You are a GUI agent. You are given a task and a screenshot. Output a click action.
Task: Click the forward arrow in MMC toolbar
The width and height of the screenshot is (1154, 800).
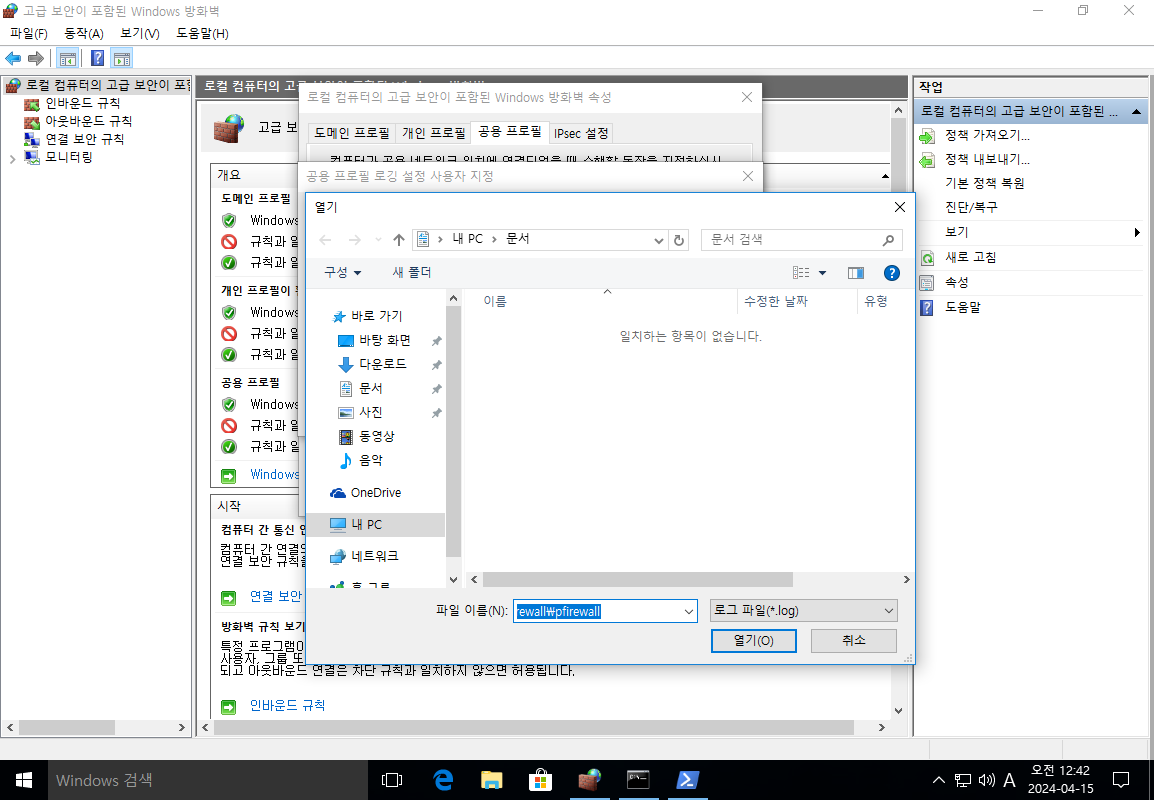(35, 58)
